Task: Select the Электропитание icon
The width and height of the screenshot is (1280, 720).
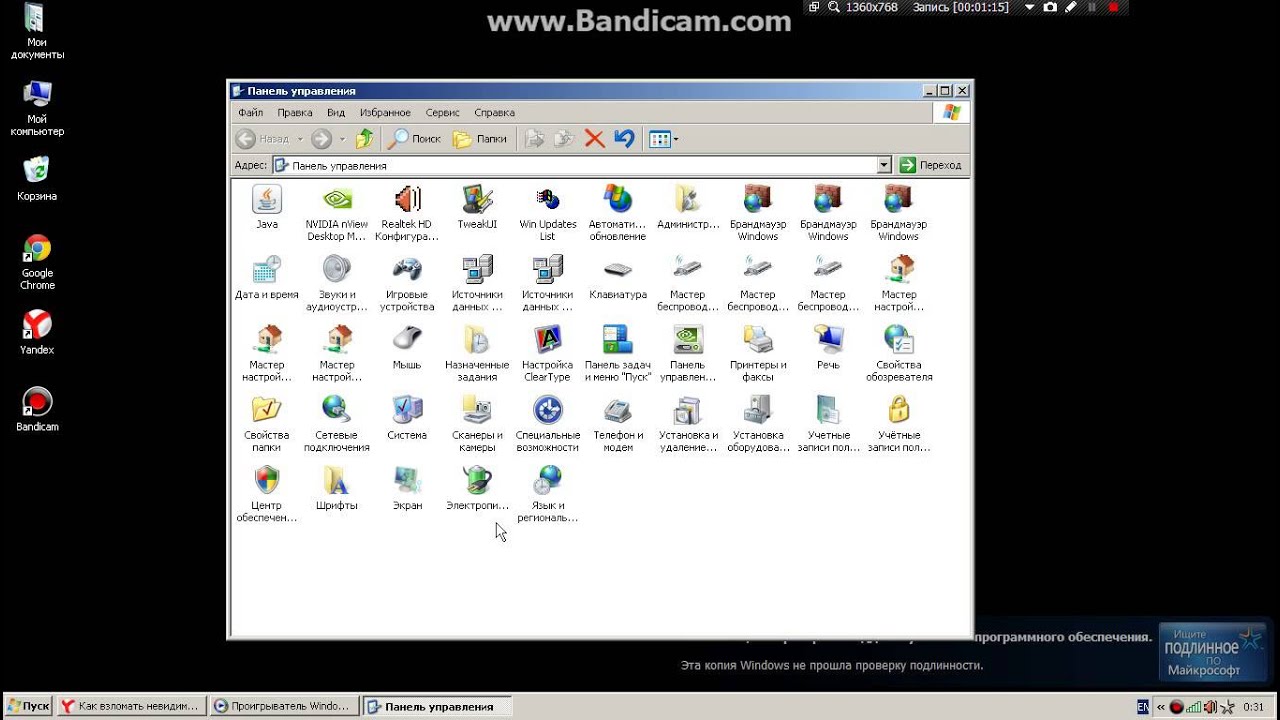Action: tap(477, 488)
